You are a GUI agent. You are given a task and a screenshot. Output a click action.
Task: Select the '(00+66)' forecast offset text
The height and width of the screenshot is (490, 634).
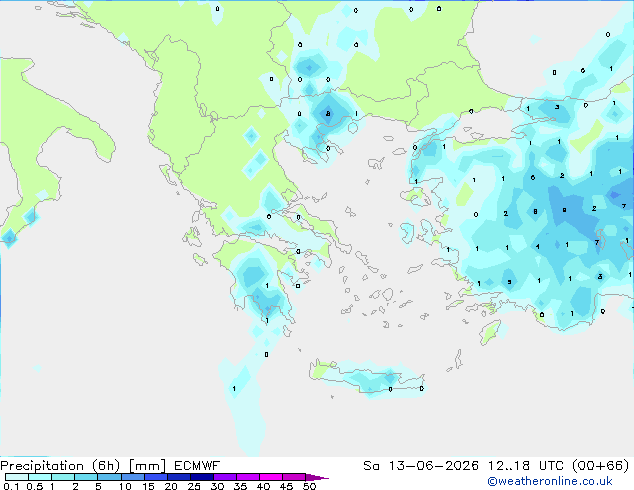(601, 466)
